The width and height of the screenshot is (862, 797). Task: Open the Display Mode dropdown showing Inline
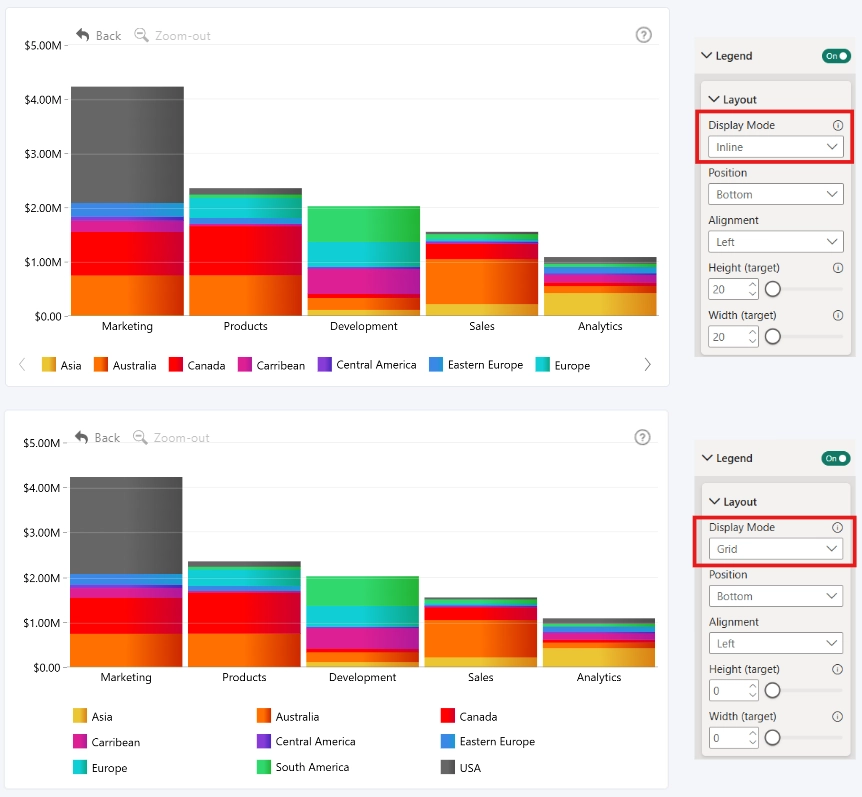(776, 147)
